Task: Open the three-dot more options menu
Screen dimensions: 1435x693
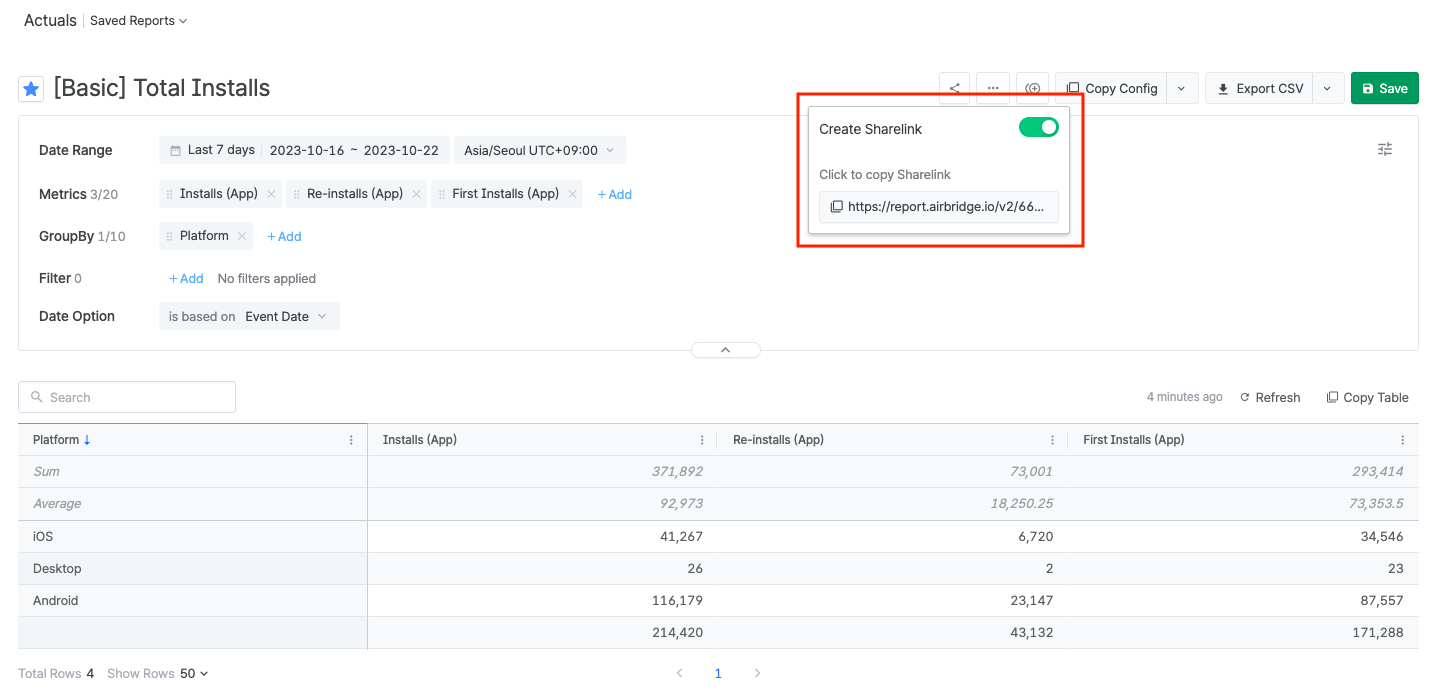Action: click(x=992, y=88)
